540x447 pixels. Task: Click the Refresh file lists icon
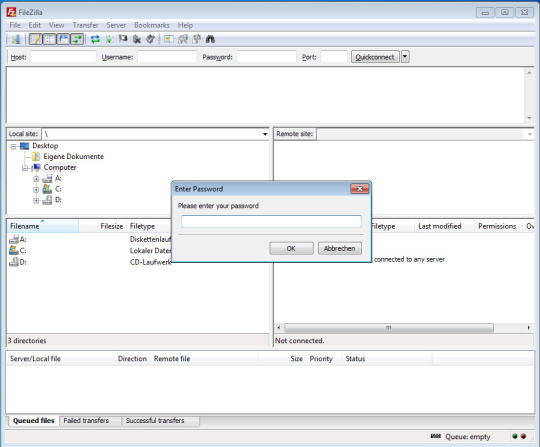coord(95,39)
